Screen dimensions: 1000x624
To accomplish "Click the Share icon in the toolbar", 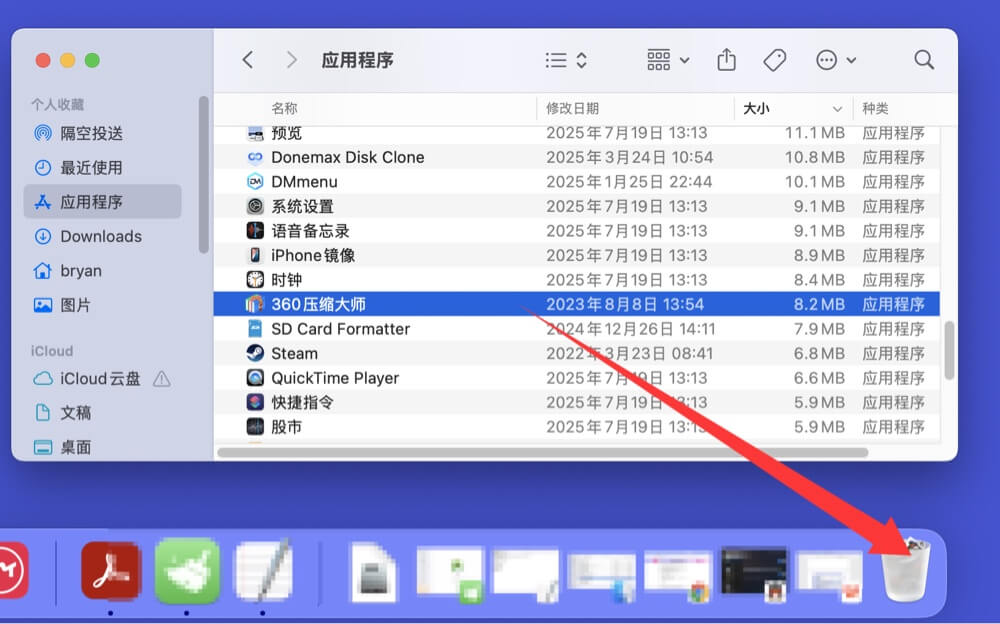I will tap(726, 59).
